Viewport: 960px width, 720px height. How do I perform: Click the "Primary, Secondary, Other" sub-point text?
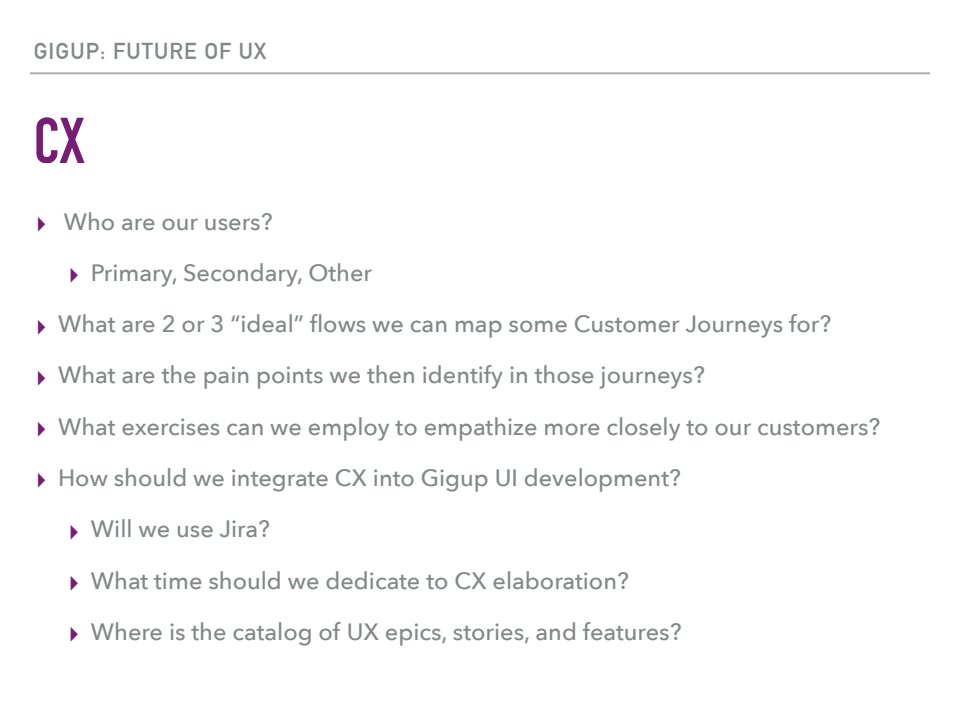pos(231,274)
